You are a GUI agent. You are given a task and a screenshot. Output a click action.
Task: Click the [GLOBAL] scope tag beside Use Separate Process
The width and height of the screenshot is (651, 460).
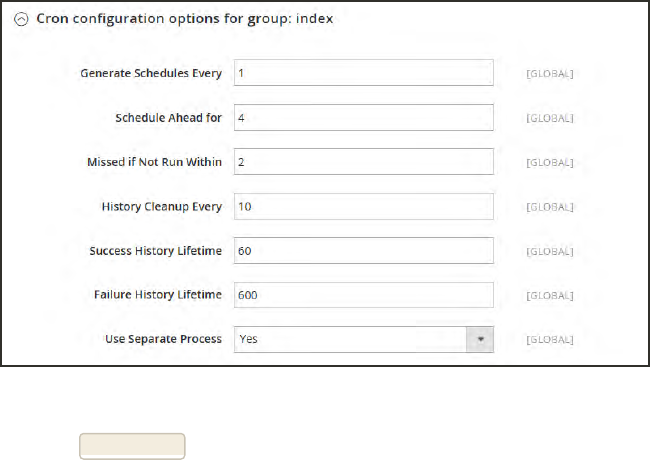pos(550,339)
